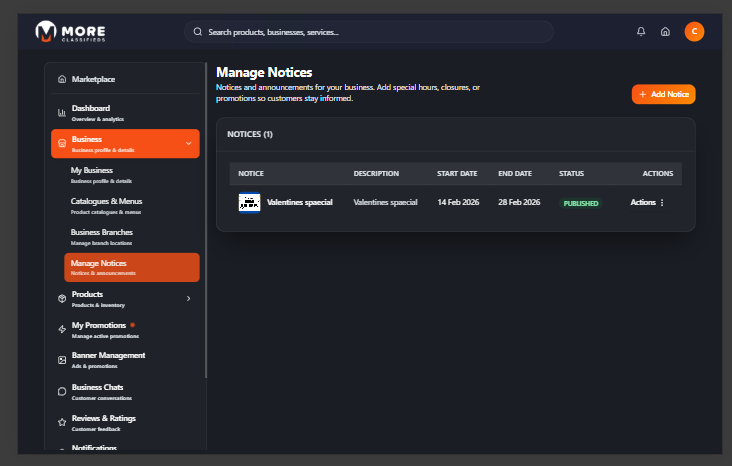Image resolution: width=732 pixels, height=466 pixels.
Task: Click the Dashboard chart icon
Action: click(62, 112)
